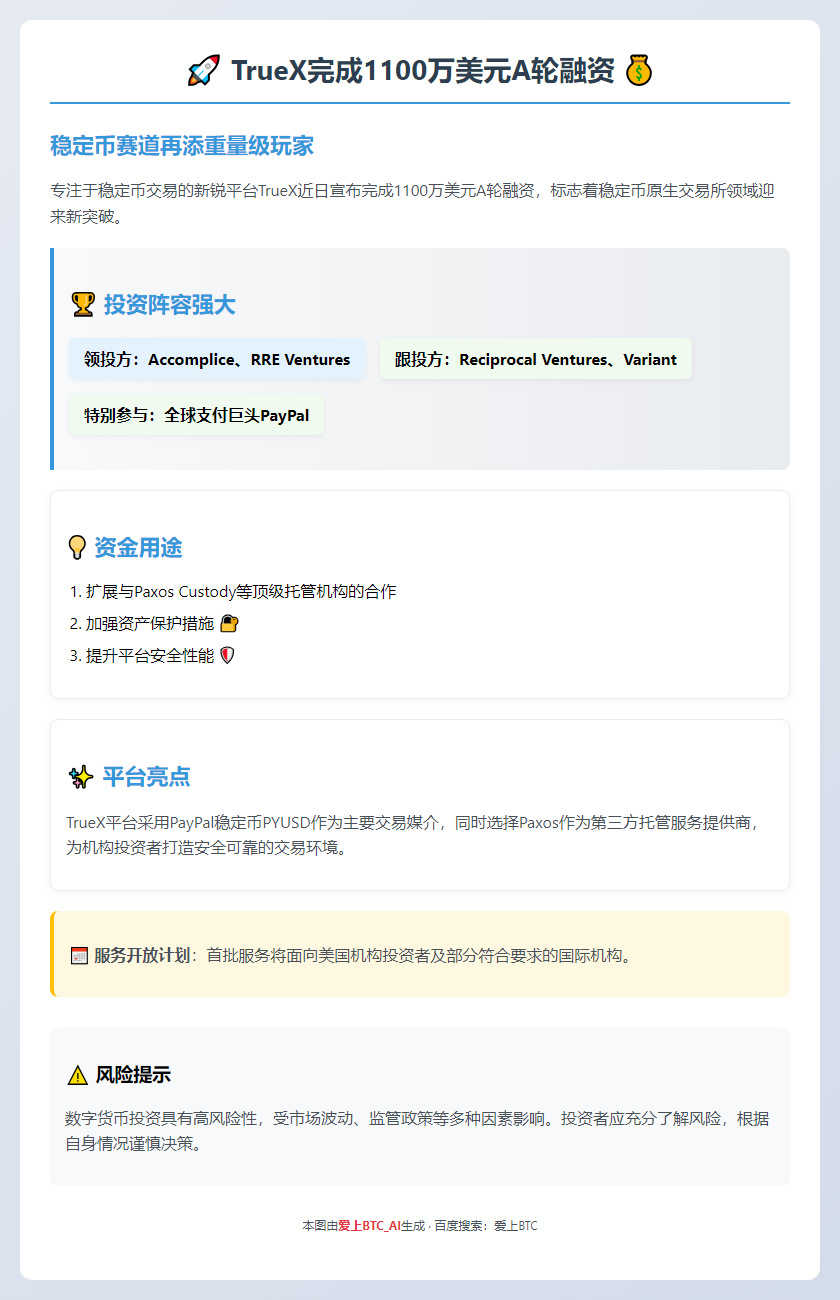This screenshot has width=840, height=1300.
Task: Click the intro paragraph starting 专注于稳定币交易的新锐平台
Action: (x=412, y=203)
